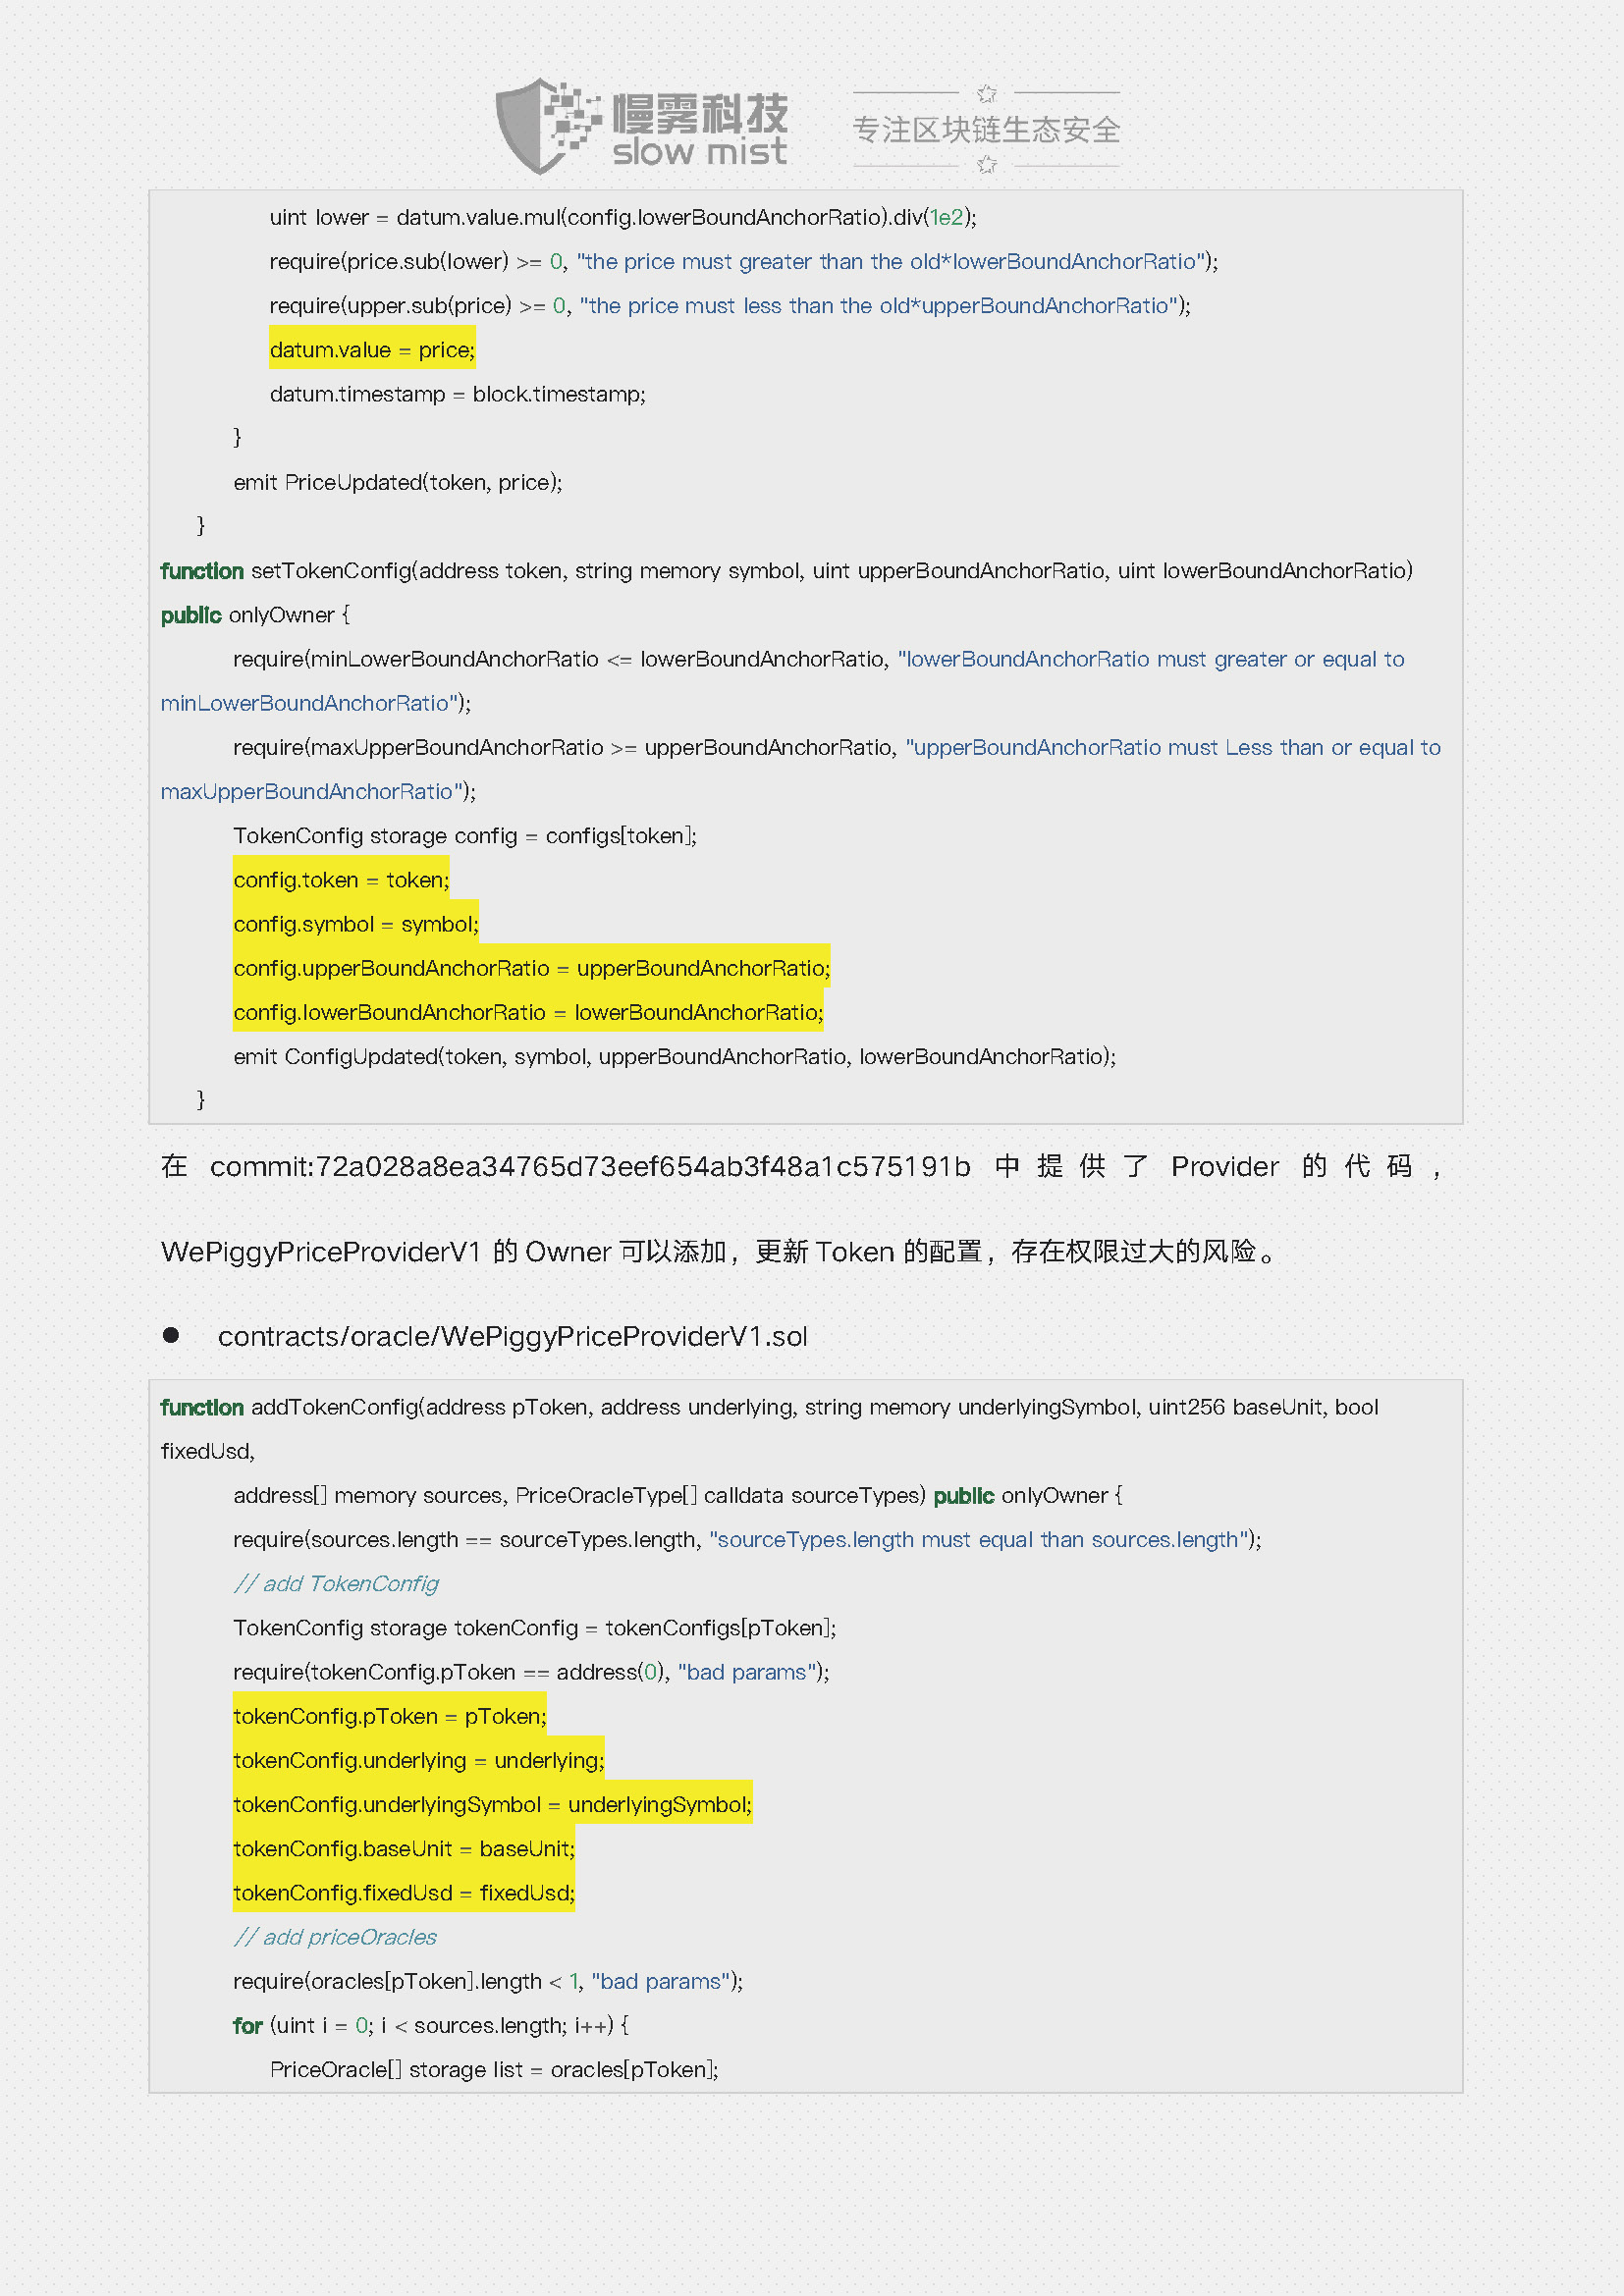Click the 'address[] memory sources' line
This screenshot has height=2296, width=1624.
point(678,1495)
